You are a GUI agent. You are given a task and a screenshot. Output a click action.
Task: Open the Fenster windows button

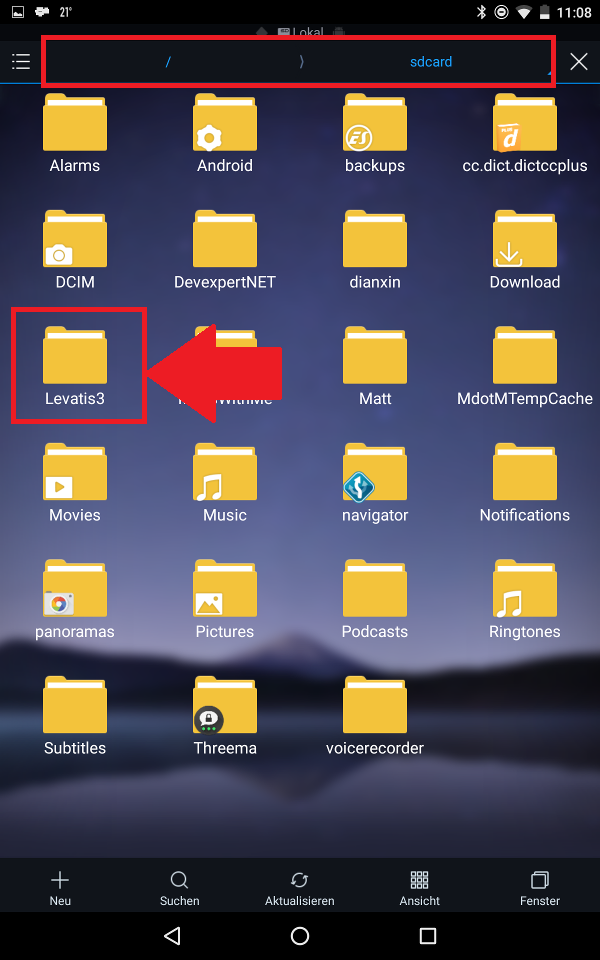[x=539, y=888]
